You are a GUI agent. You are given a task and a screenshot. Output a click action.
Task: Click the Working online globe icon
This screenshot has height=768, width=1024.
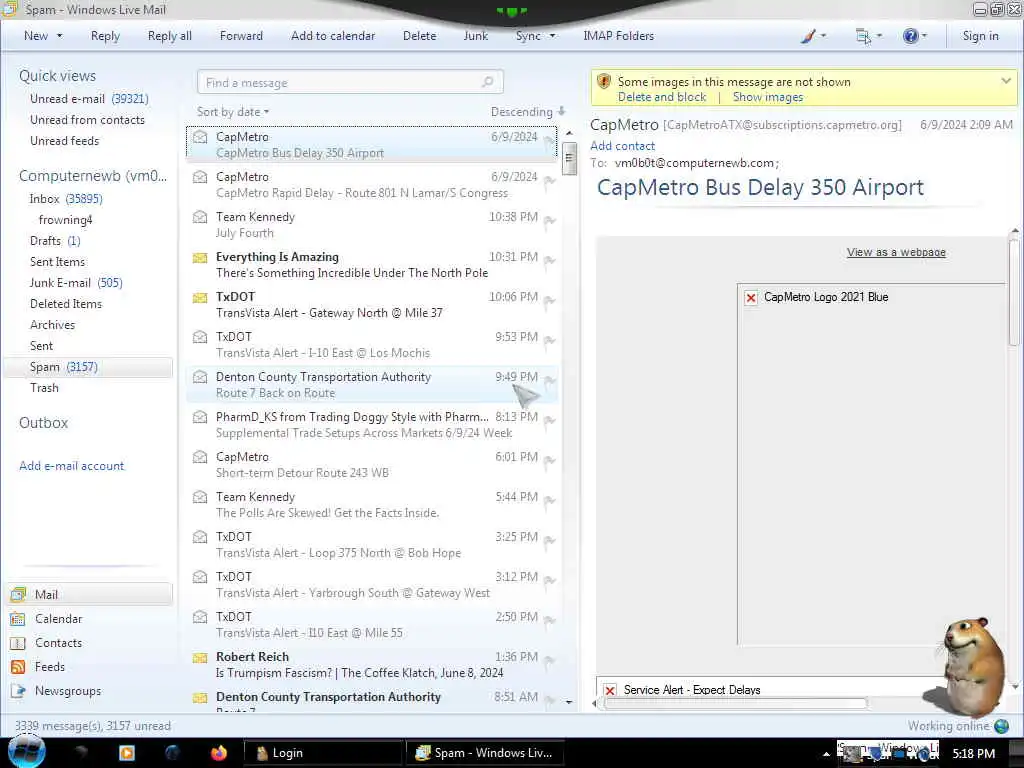coord(1001,726)
